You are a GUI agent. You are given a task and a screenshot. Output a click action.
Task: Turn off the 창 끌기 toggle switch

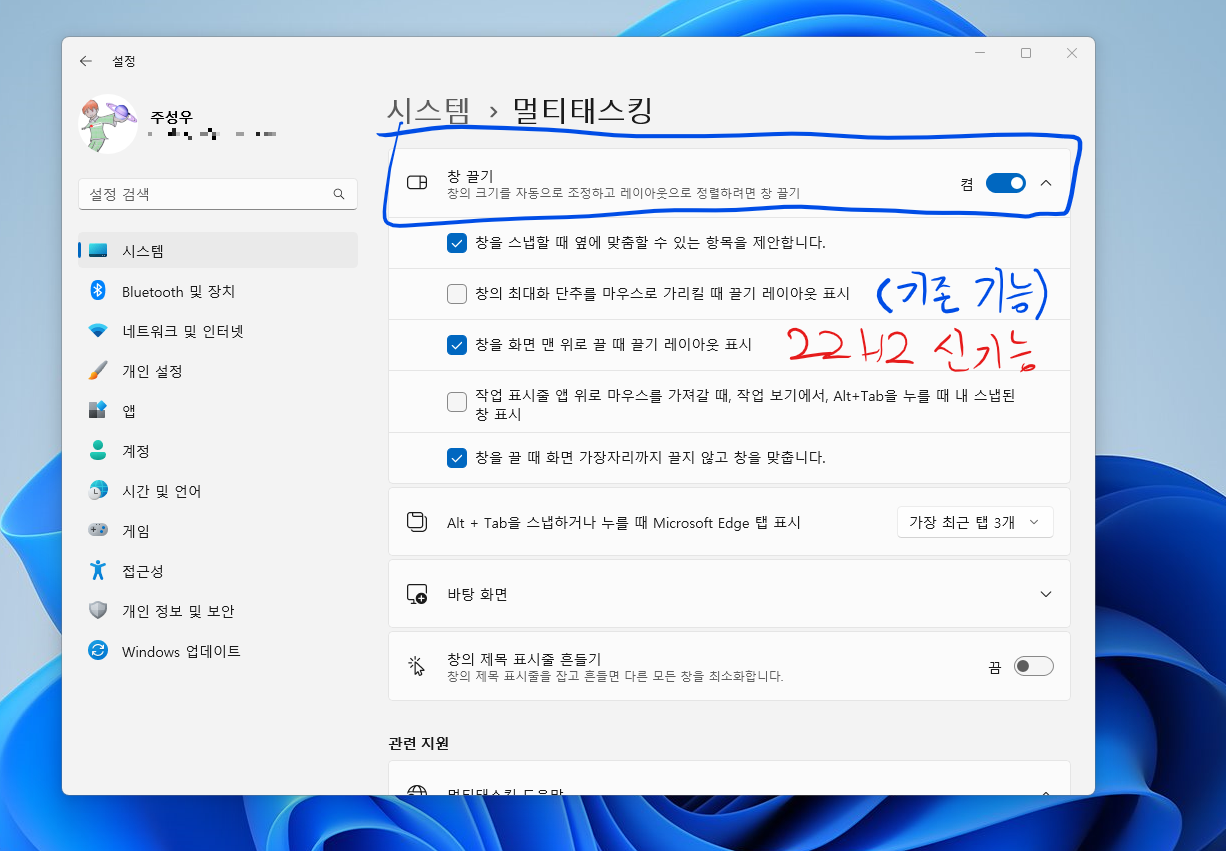pos(1006,183)
